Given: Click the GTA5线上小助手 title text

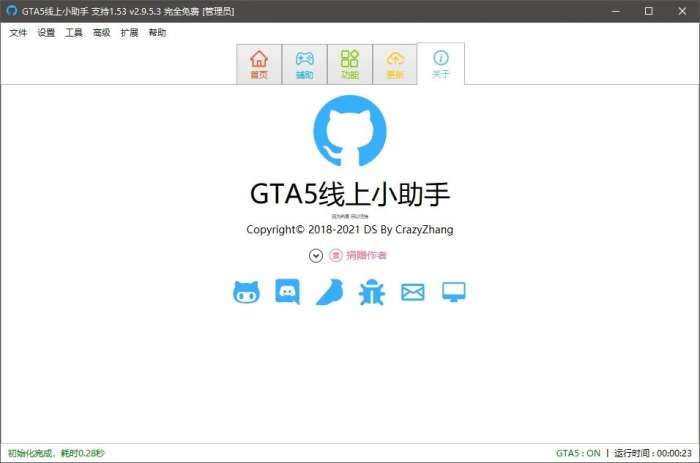Looking at the screenshot, I should pos(350,194).
